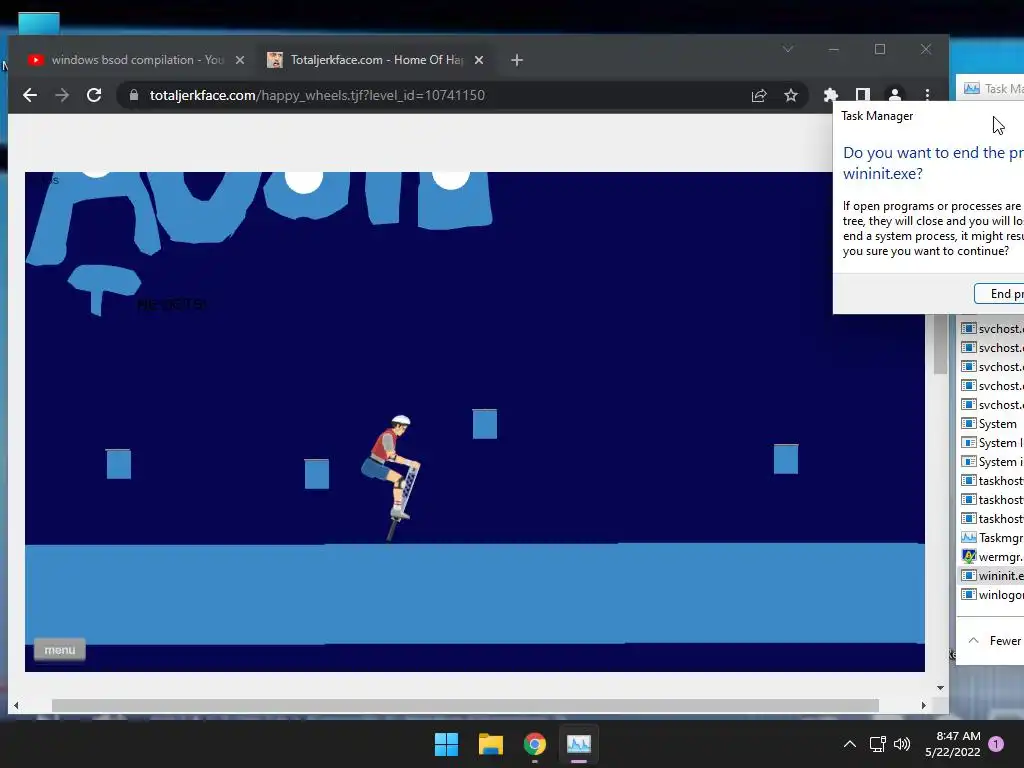Collapse Task Manager with Fewer details

[997, 641]
